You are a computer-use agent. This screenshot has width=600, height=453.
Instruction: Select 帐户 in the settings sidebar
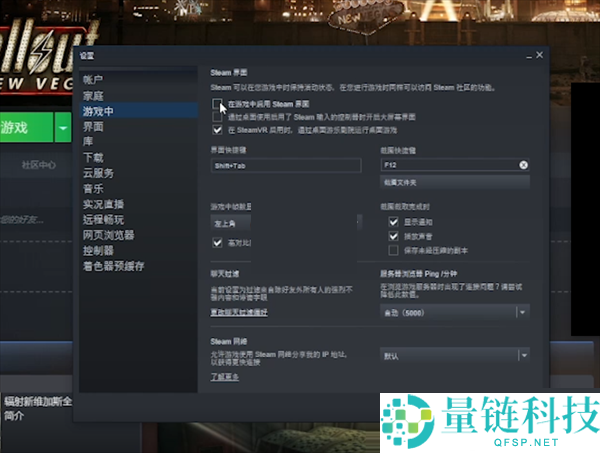[x=93, y=79]
